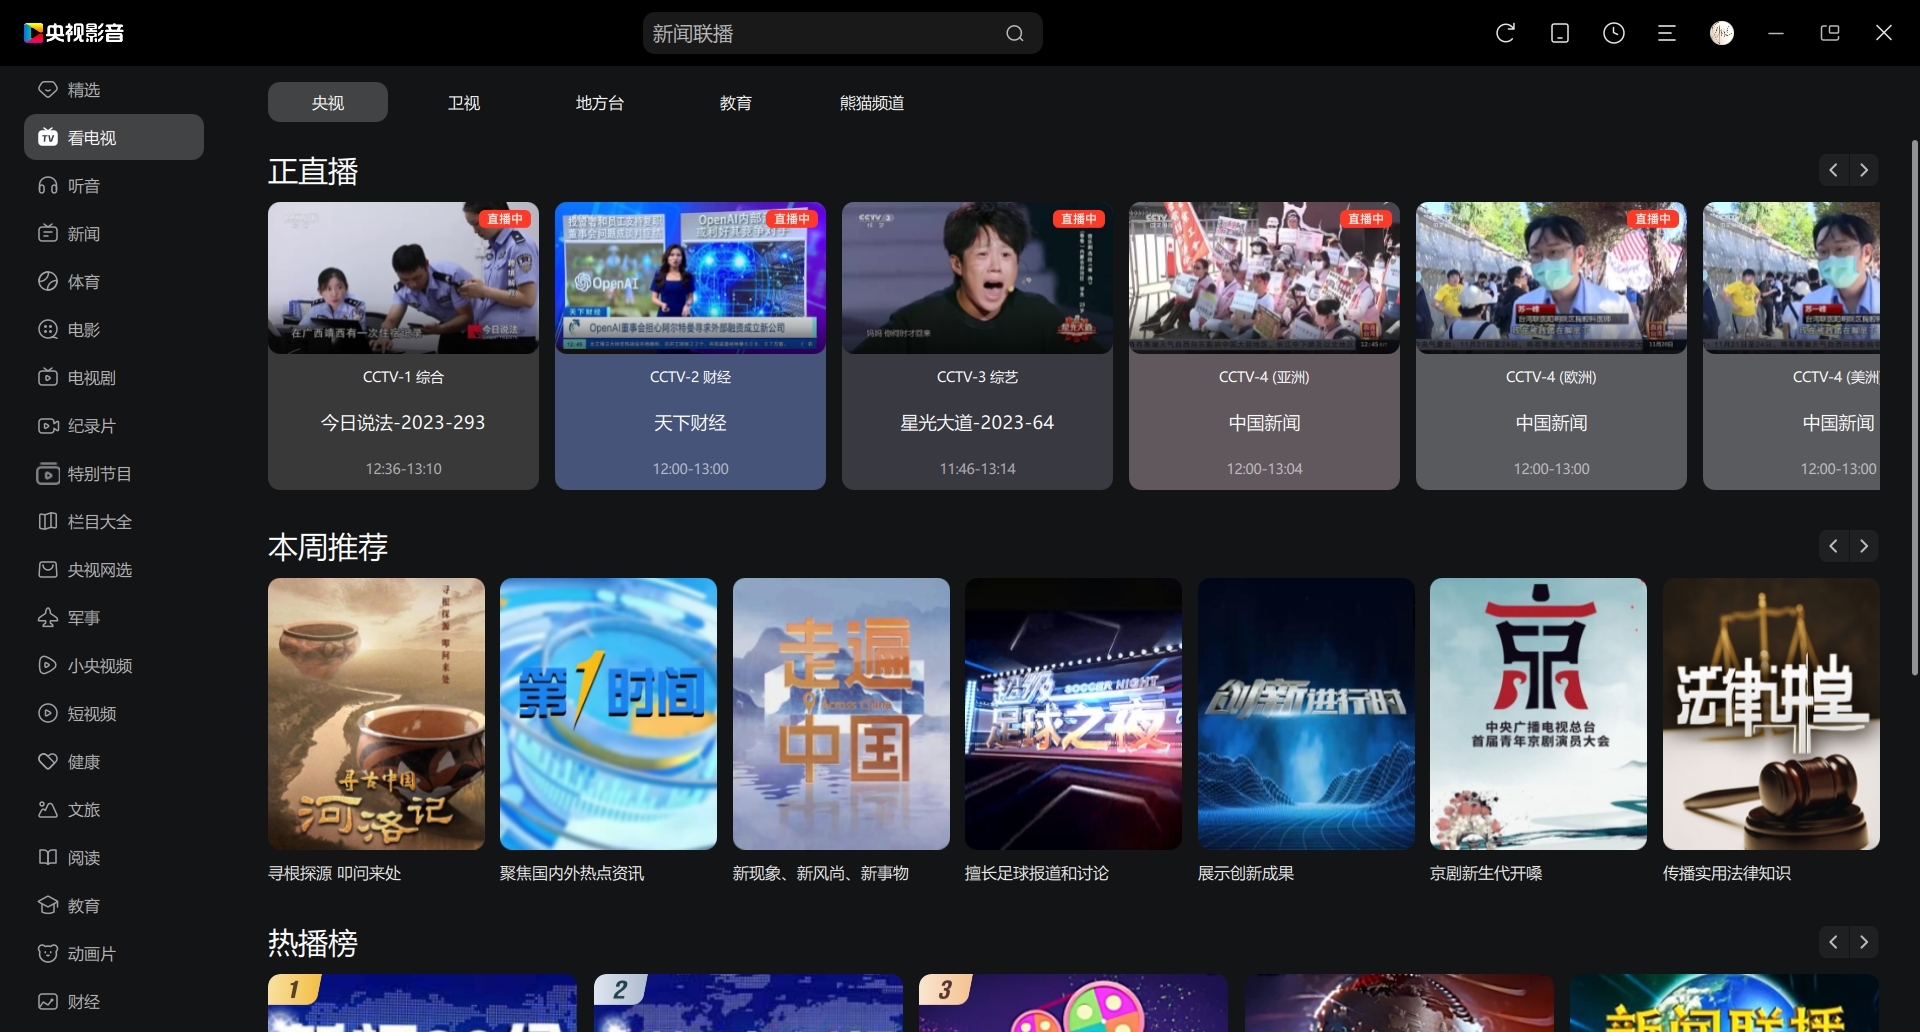The width and height of the screenshot is (1920, 1032).
Task: Switch to the 卫视 tab
Action: click(464, 103)
